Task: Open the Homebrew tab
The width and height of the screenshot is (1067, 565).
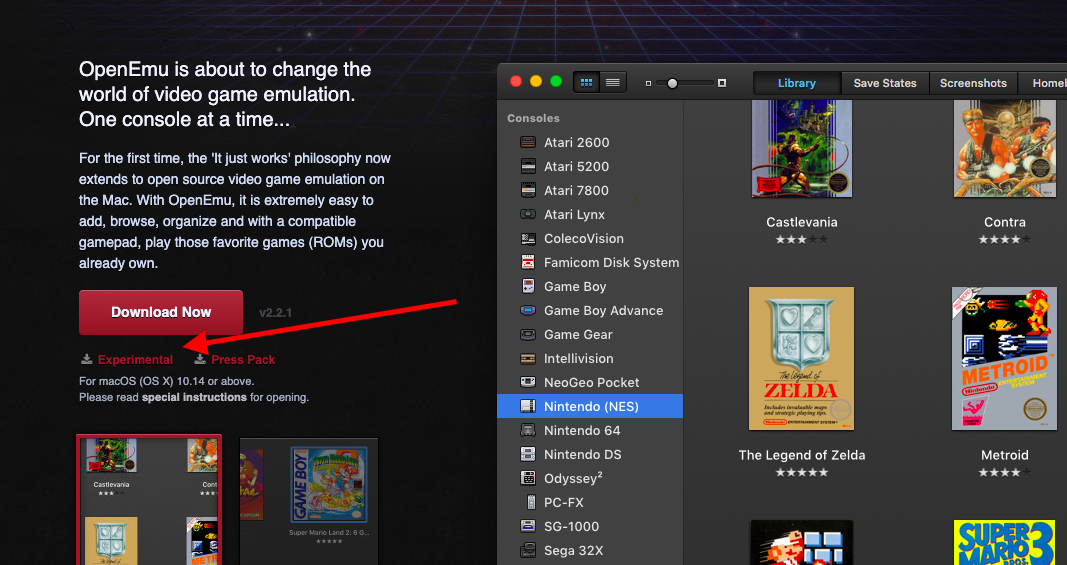Action: pyautogui.click(x=1043, y=83)
